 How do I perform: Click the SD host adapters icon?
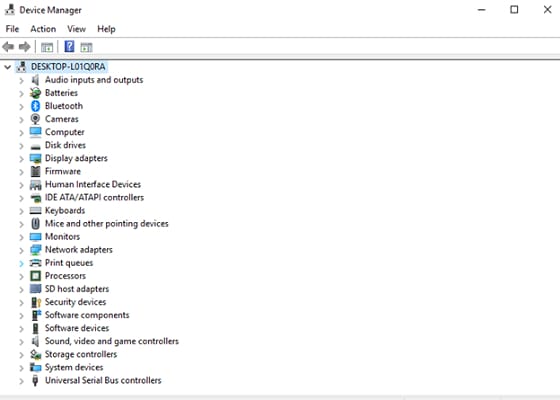pos(35,289)
